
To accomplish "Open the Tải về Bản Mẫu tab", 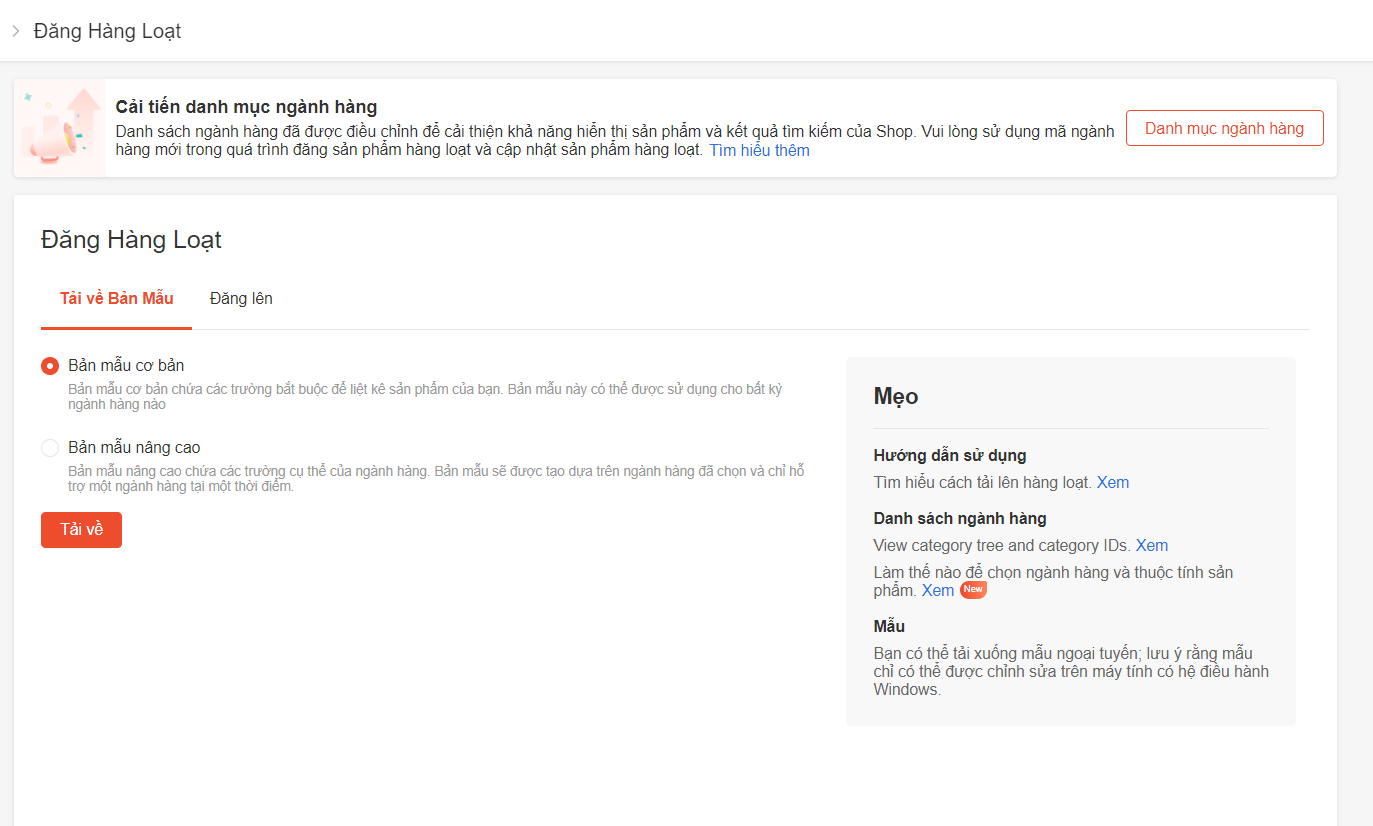I will click(x=116, y=298).
